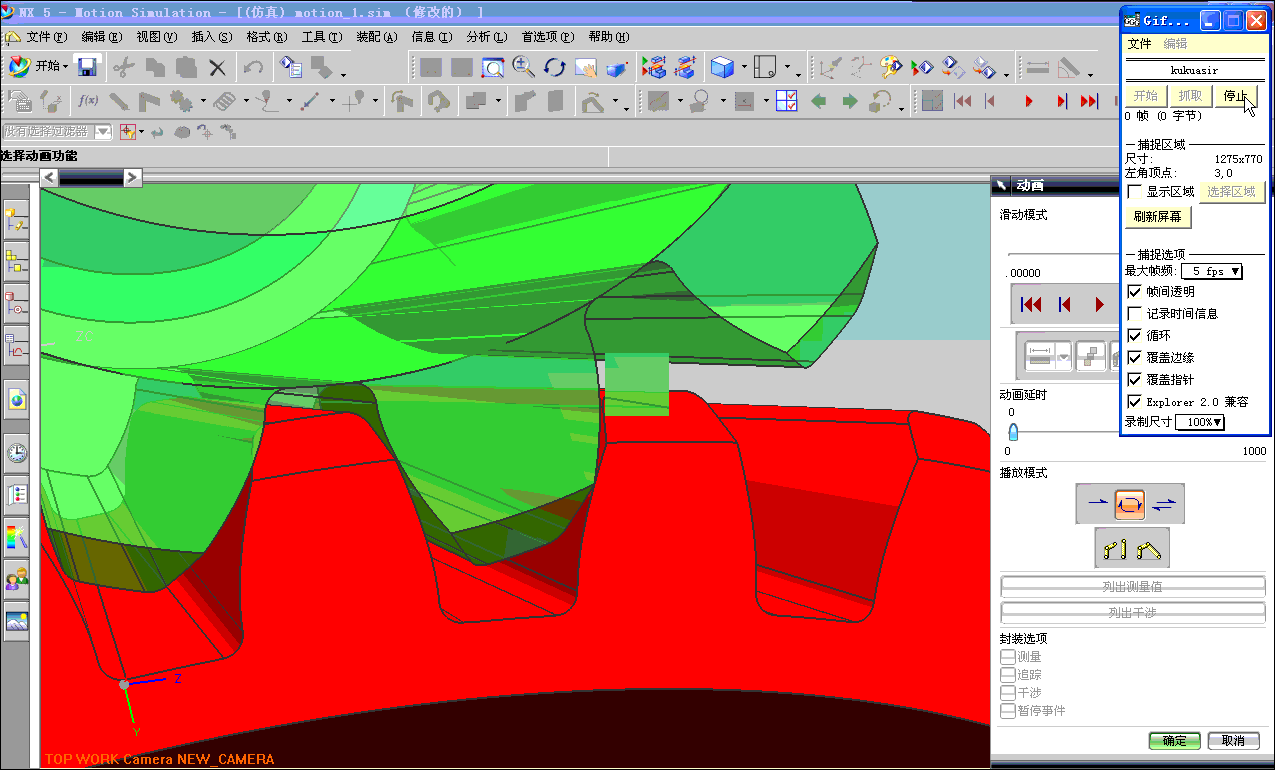This screenshot has height=770, width=1275.
Task: Jump to first step in animation dialog
Action: point(1031,304)
